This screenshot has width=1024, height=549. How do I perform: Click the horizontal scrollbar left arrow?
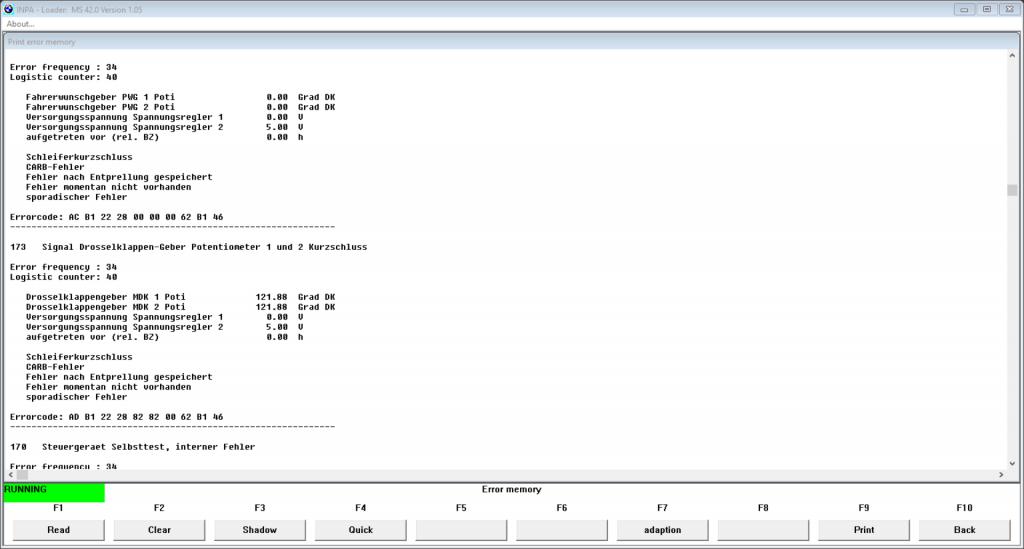(11, 475)
